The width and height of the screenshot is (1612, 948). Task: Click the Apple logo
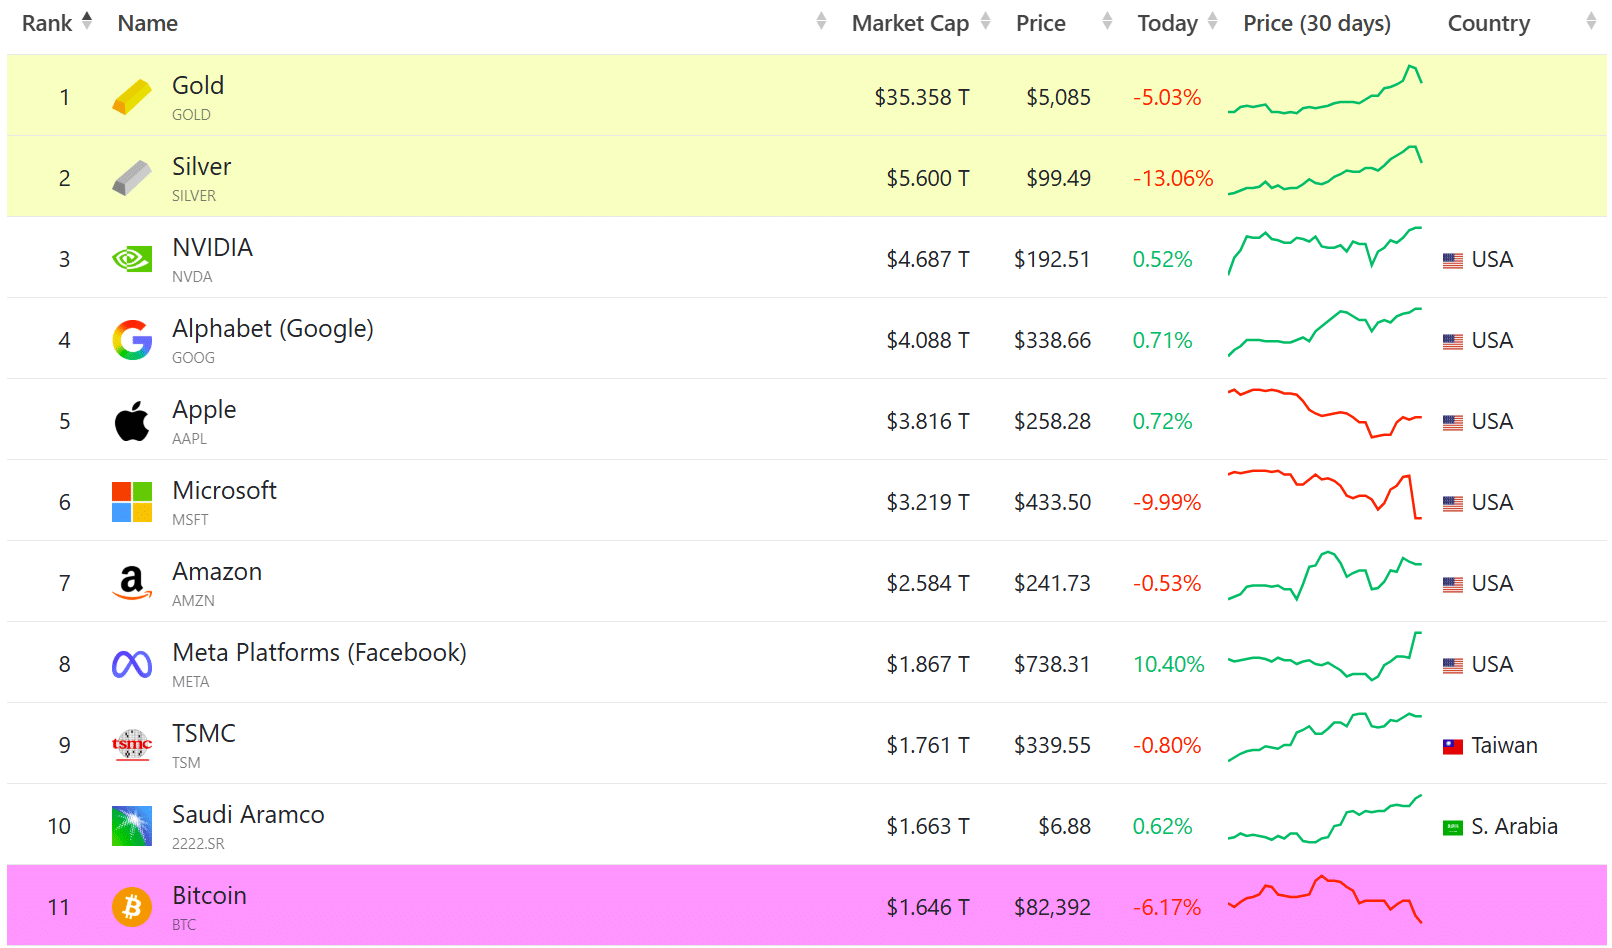point(131,420)
